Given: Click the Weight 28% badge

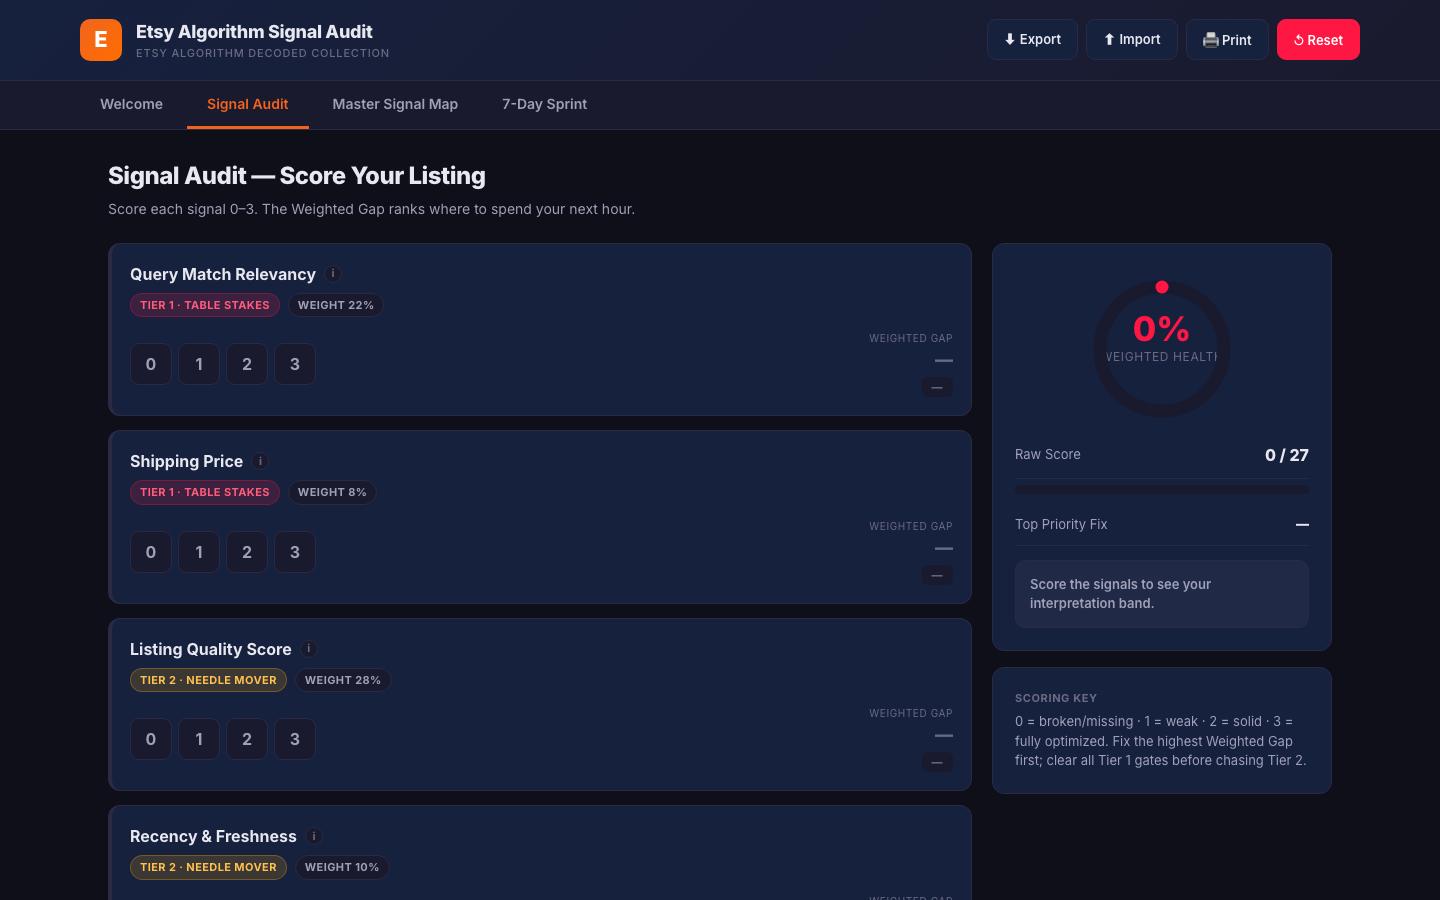Looking at the screenshot, I should click(343, 680).
